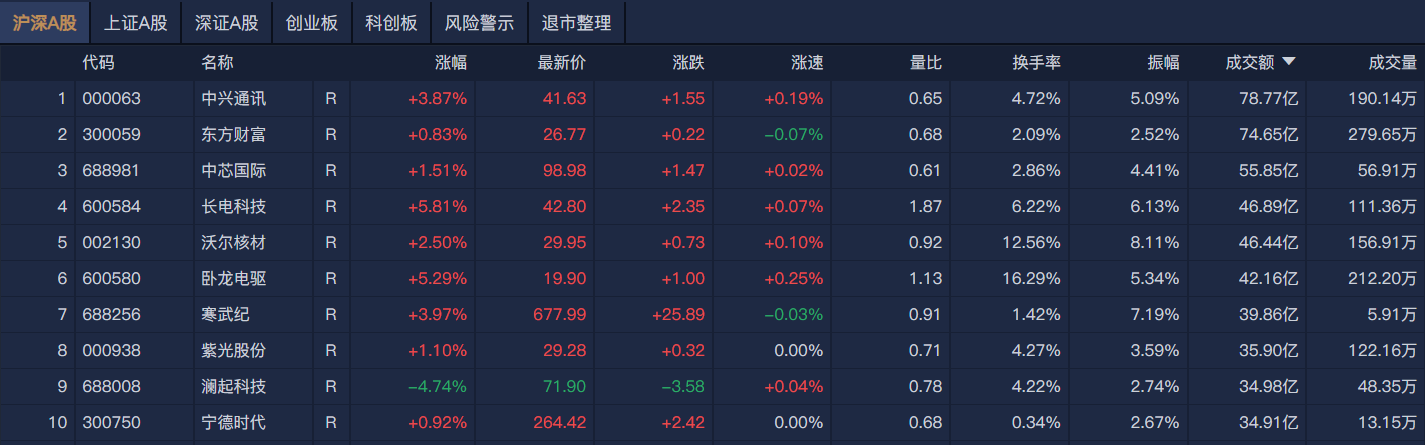Open the 创业板 tab
Viewport: 1425px width, 445px height.
click(x=312, y=23)
